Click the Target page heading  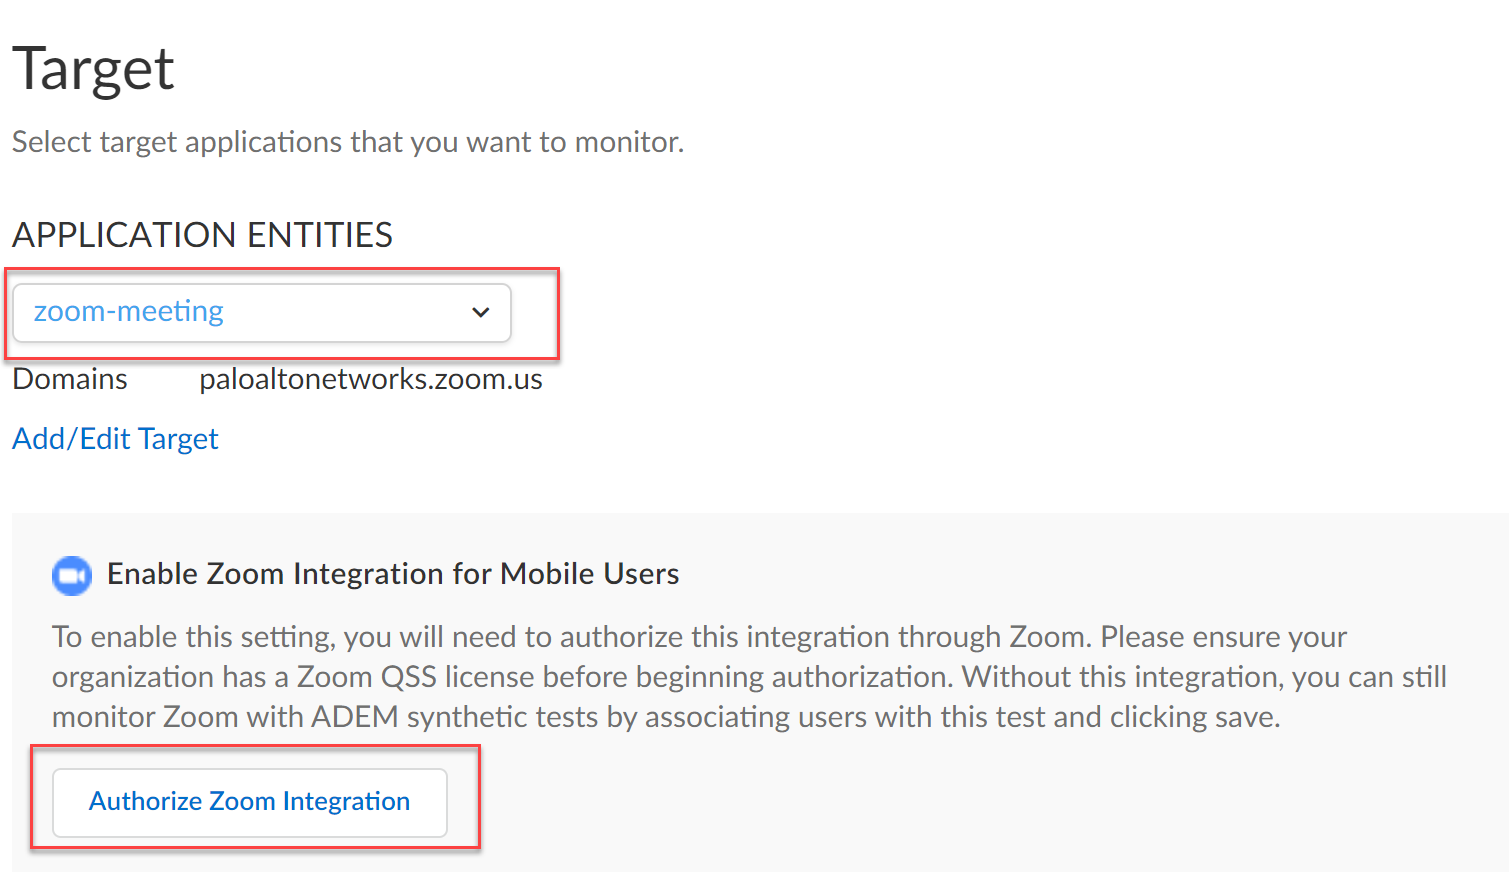pyautogui.click(x=93, y=69)
